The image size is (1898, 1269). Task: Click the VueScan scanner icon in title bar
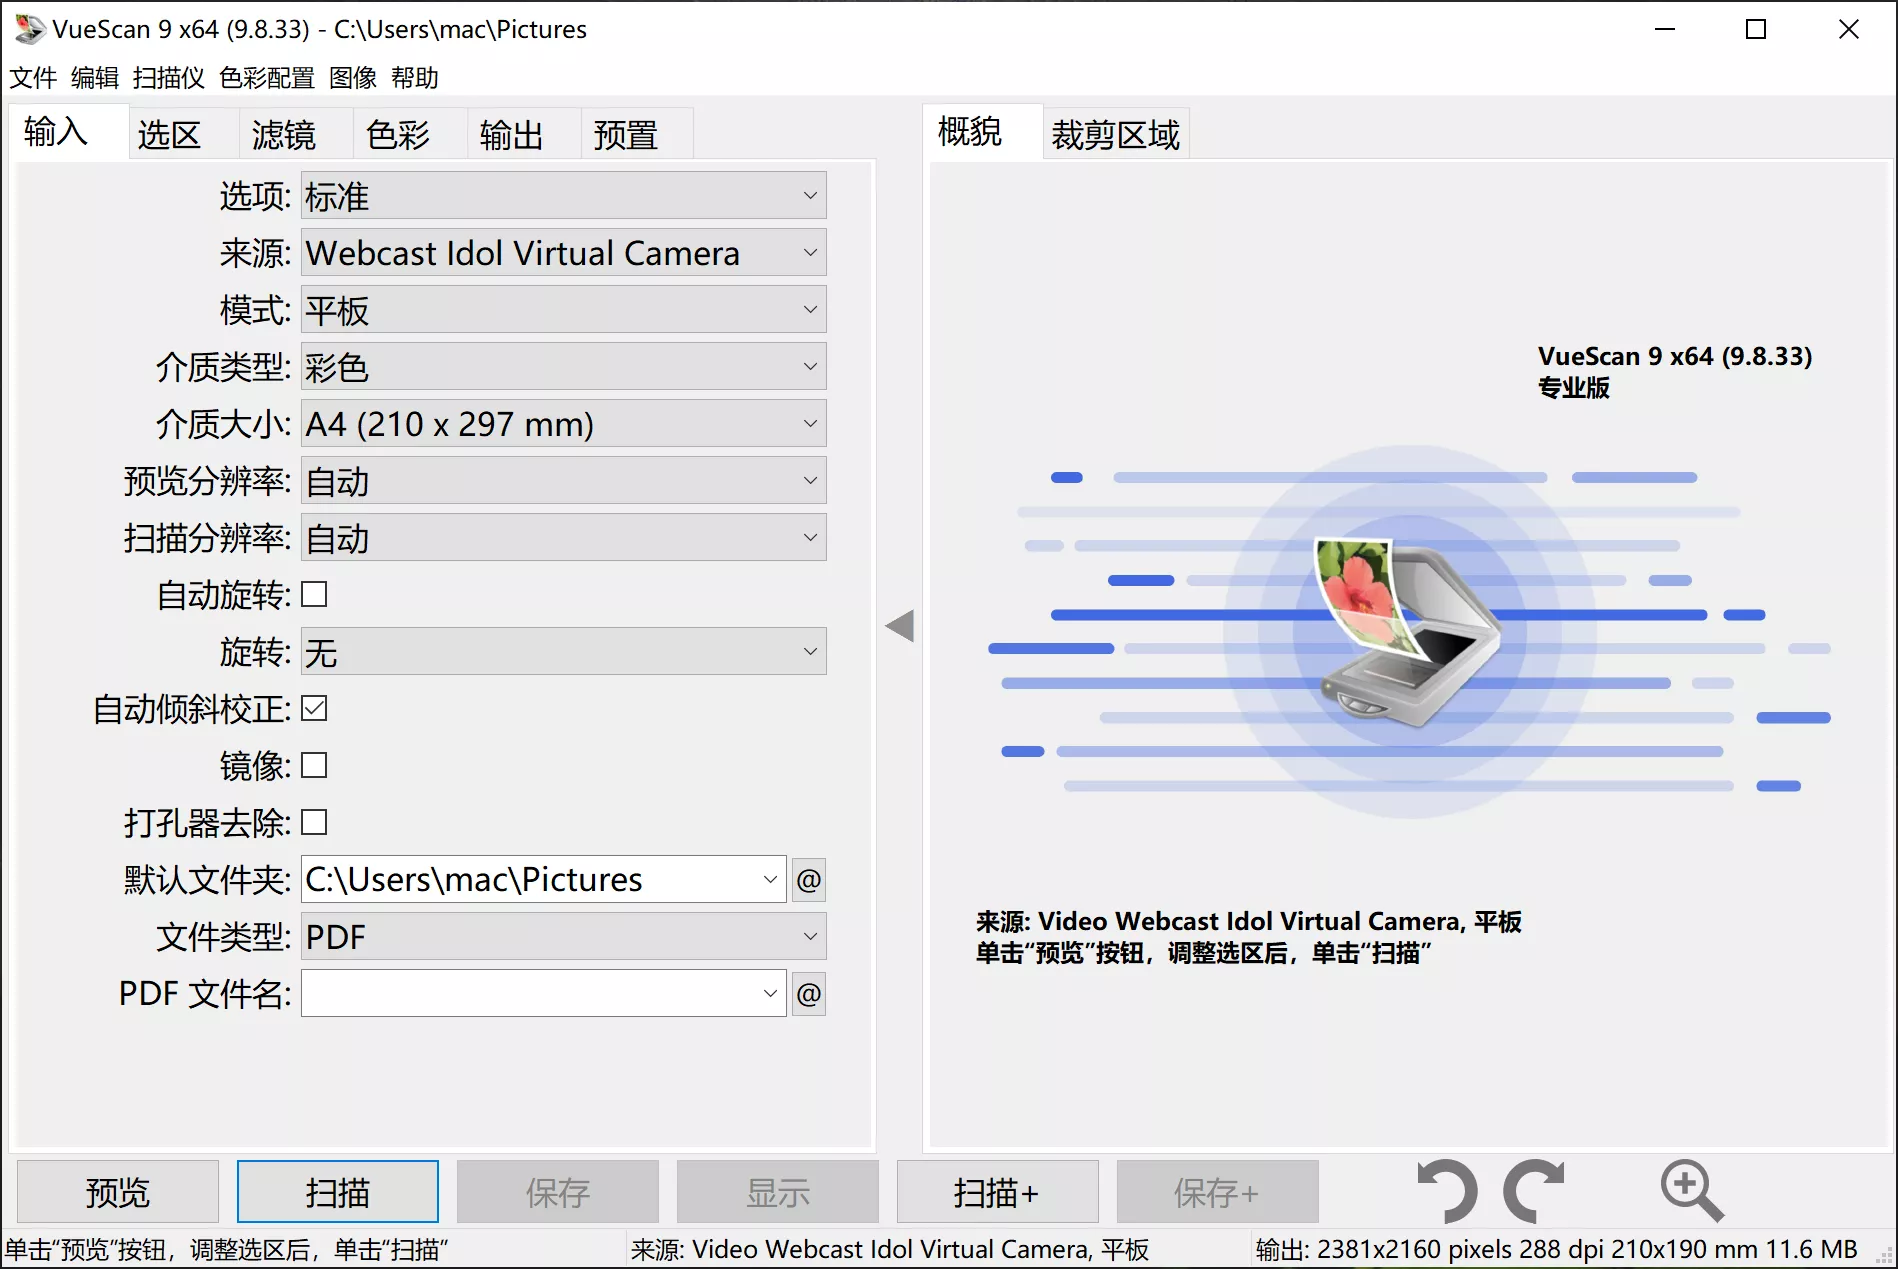29,28
